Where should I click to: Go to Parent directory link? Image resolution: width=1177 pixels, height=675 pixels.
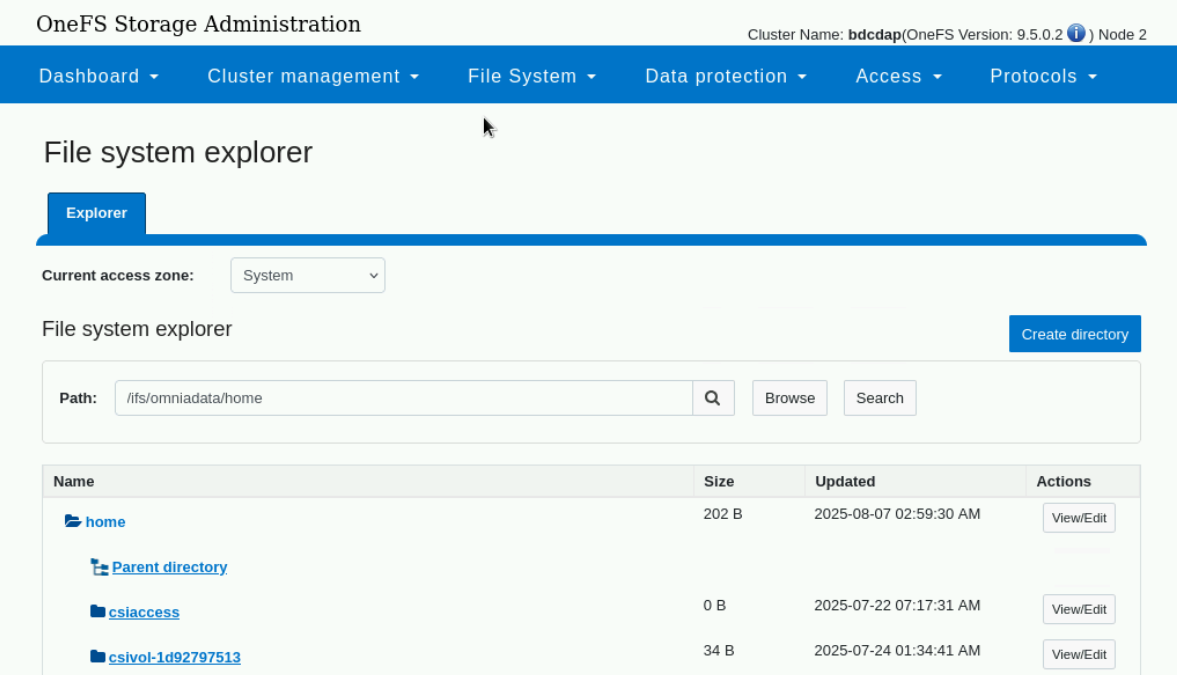coord(170,567)
